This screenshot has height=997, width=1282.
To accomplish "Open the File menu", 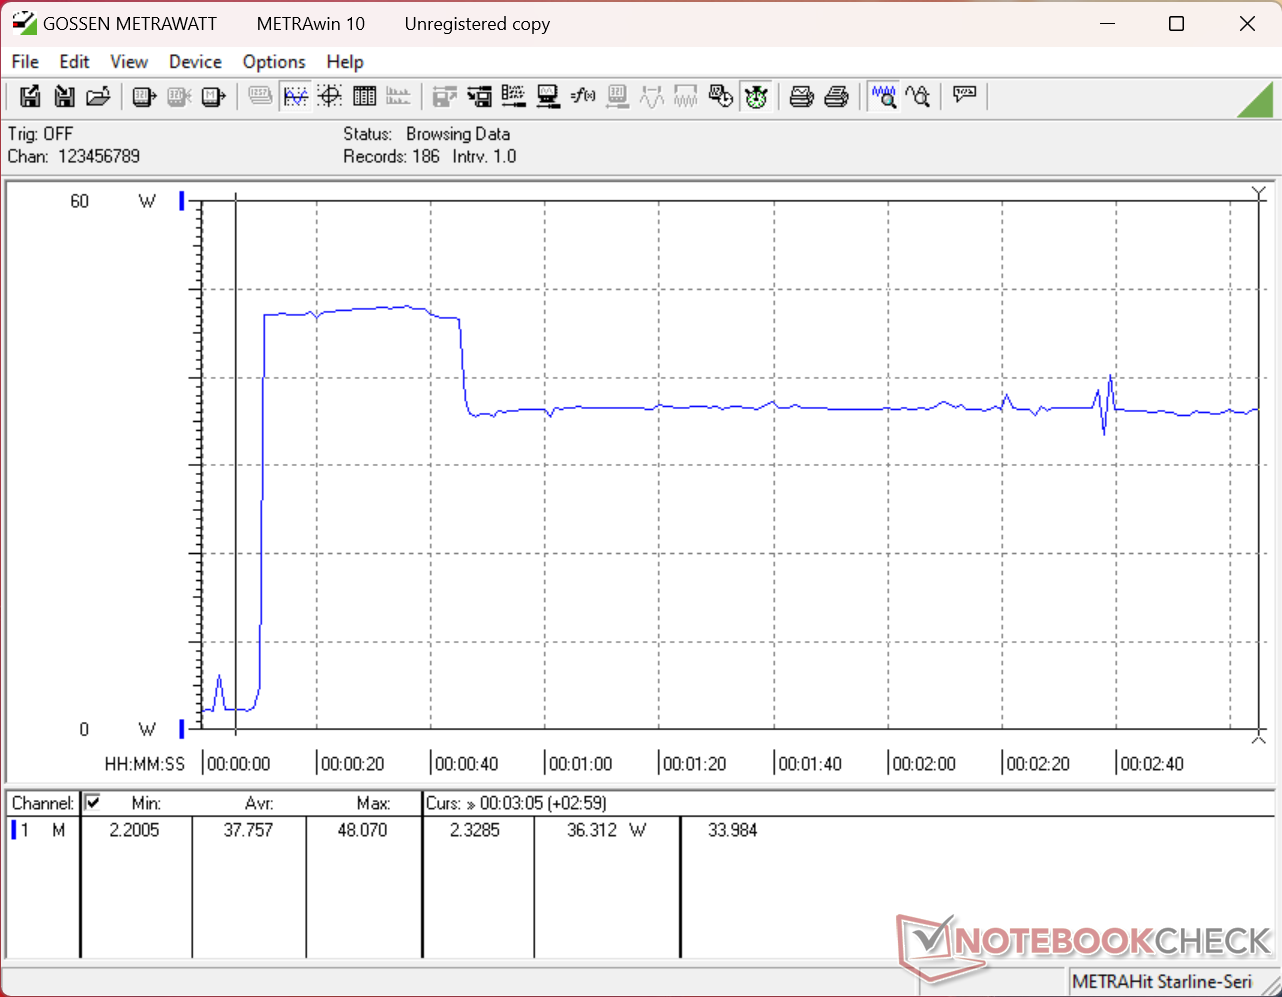I will coord(25,62).
